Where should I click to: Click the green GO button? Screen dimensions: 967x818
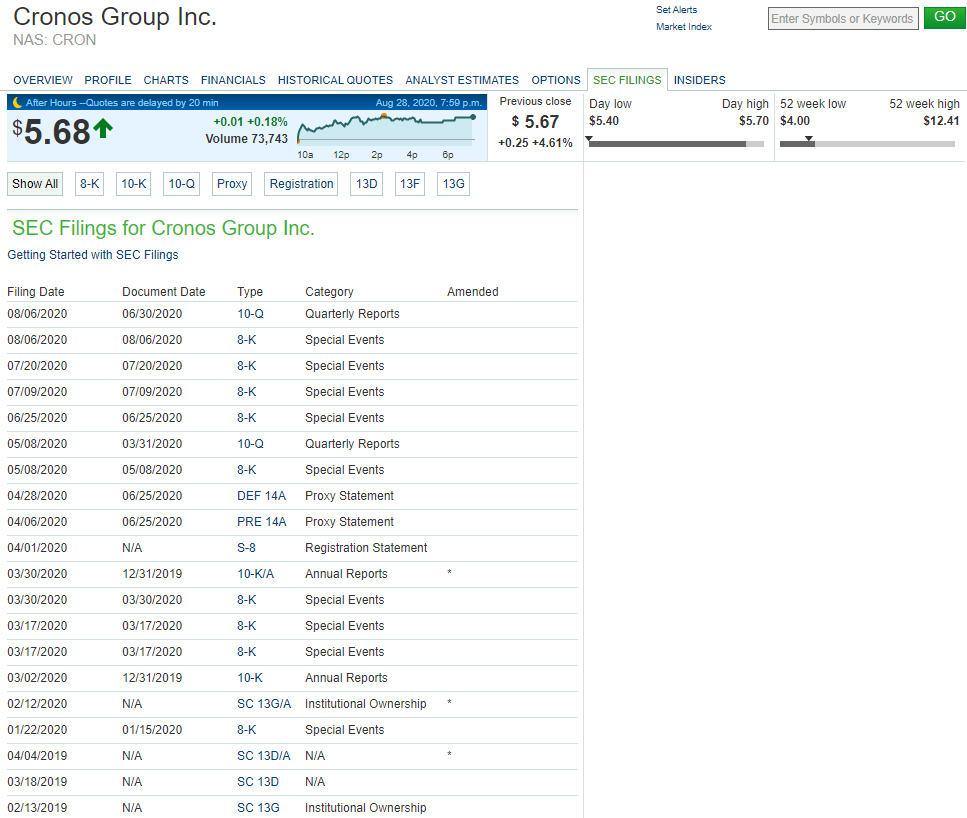(x=944, y=17)
